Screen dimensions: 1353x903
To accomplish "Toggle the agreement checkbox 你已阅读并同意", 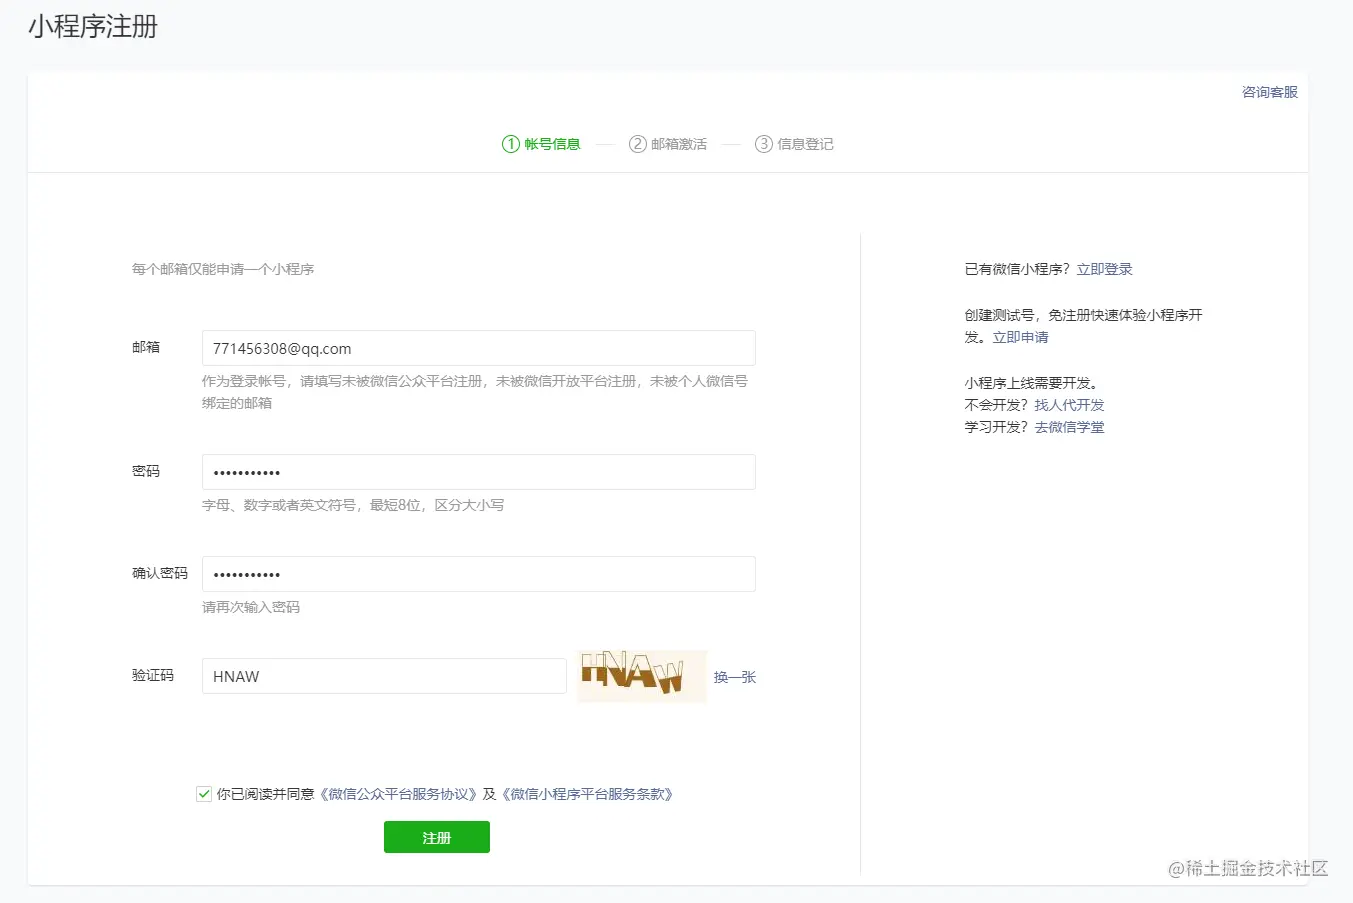I will pyautogui.click(x=204, y=794).
